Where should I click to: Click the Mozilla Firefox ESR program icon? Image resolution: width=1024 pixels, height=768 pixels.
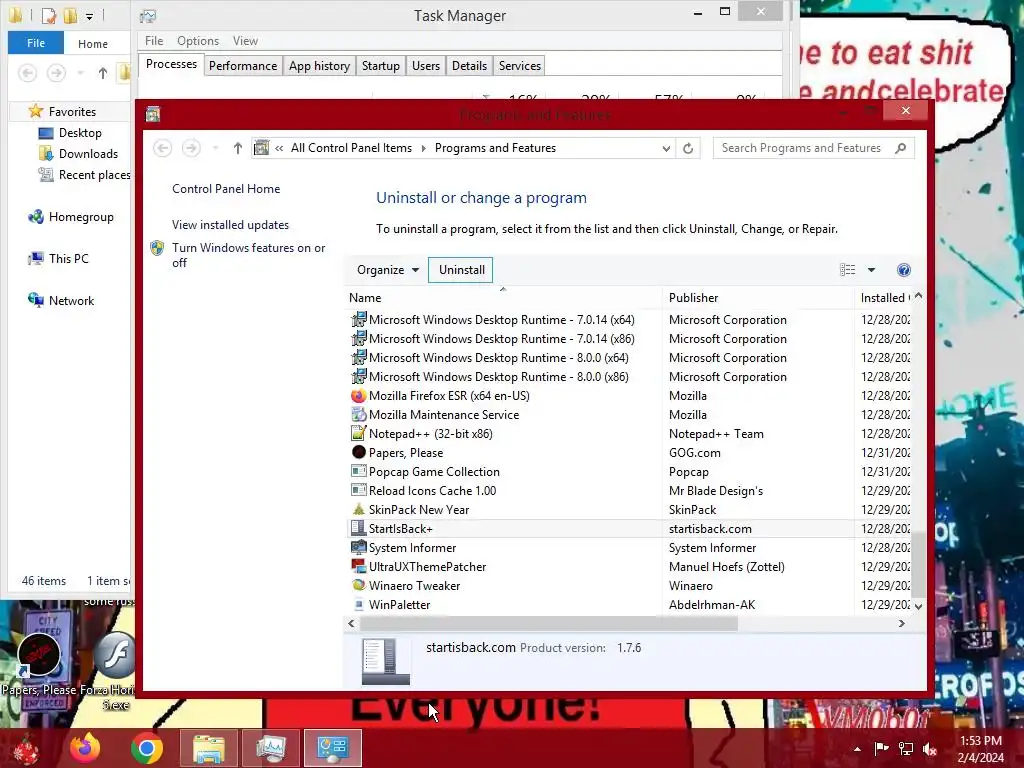coord(359,396)
